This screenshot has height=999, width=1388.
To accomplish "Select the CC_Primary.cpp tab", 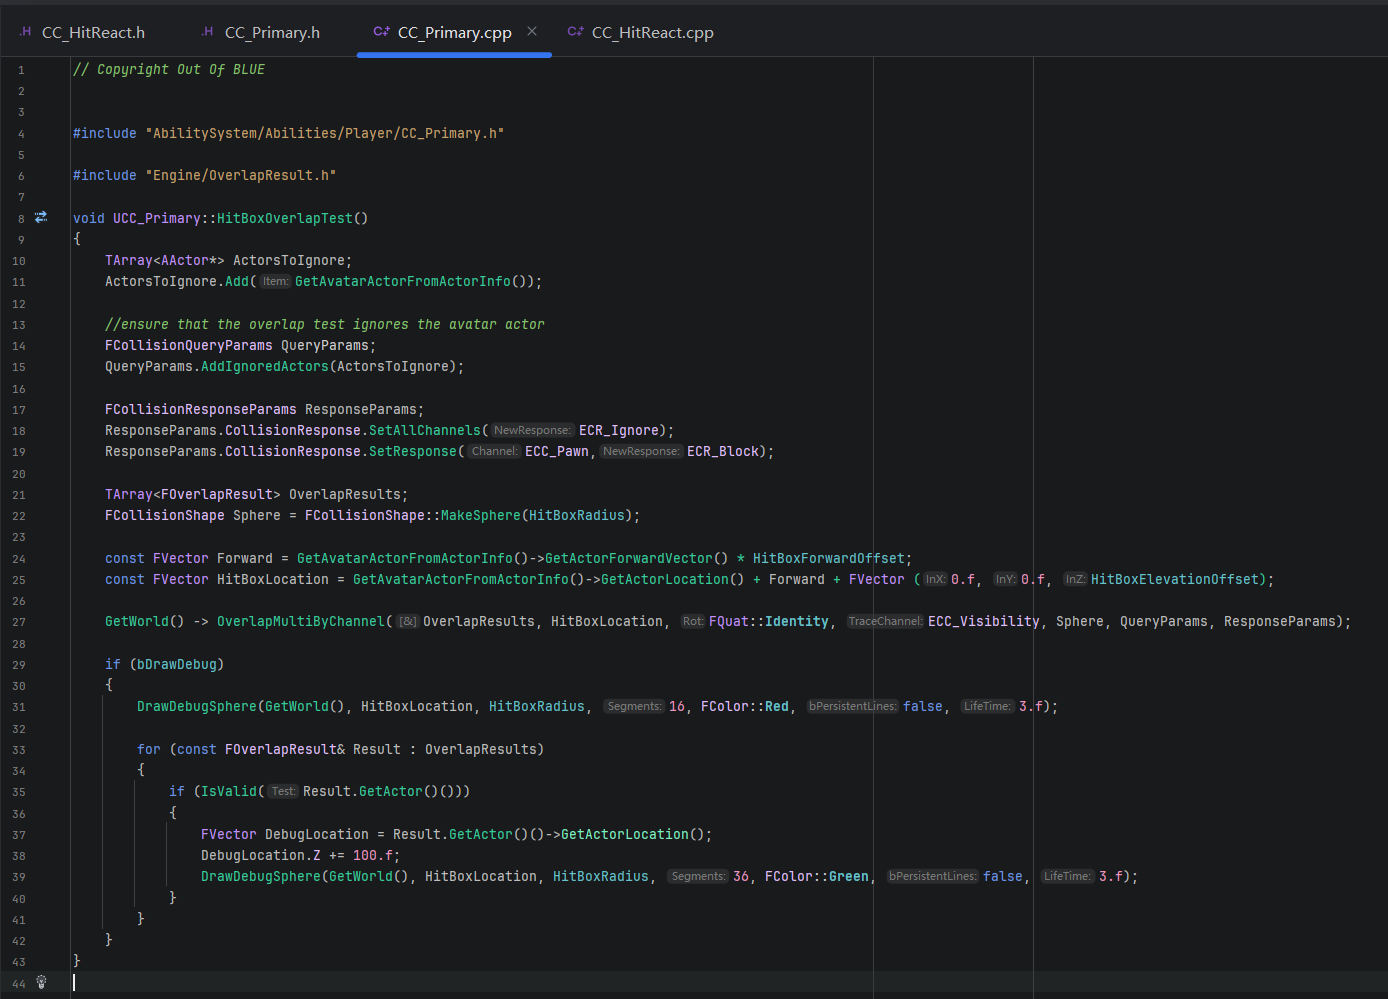I will click(454, 32).
